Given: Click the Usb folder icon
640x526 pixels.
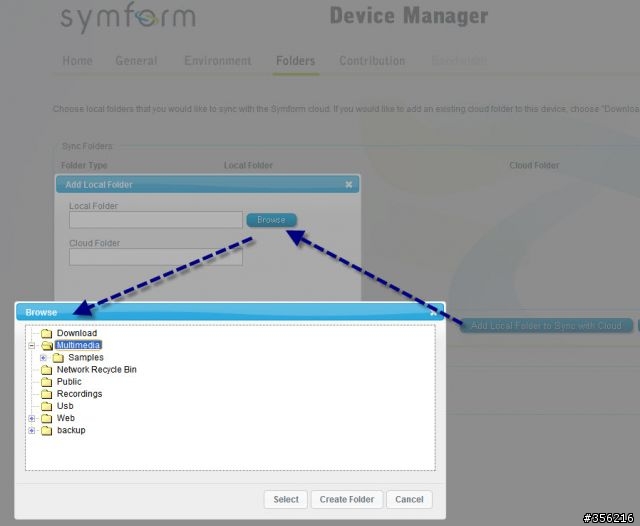Looking at the screenshot, I should click(x=47, y=406).
